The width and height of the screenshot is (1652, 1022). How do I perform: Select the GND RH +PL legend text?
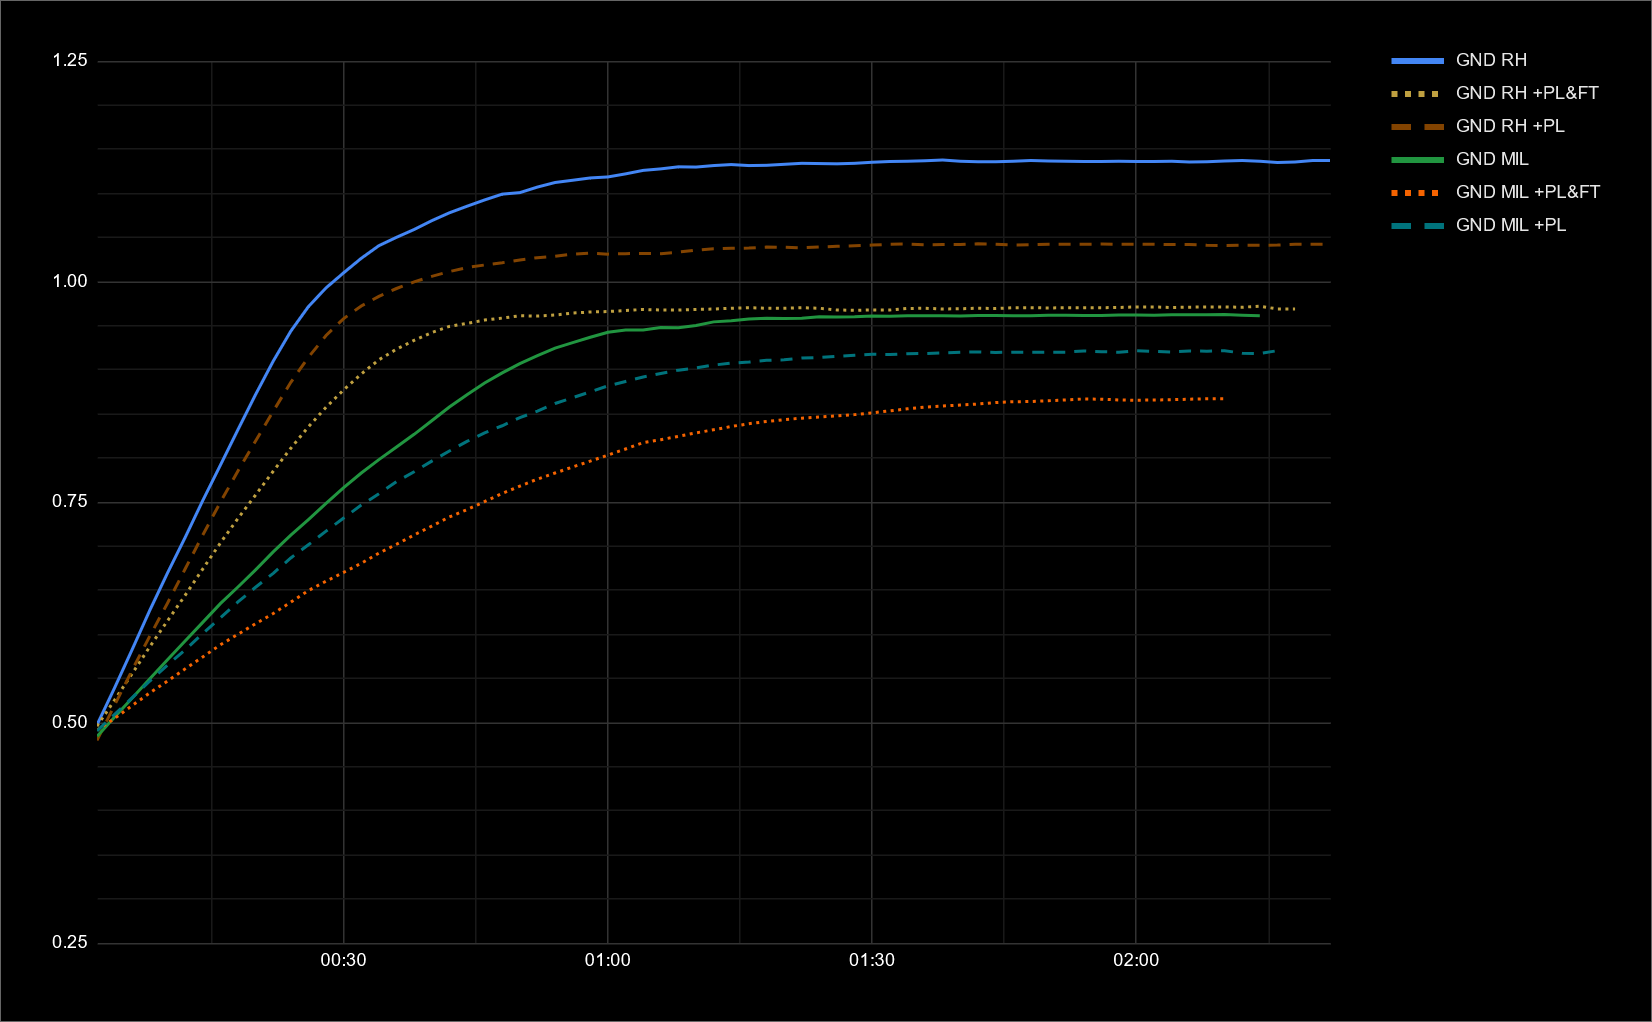pos(1510,126)
